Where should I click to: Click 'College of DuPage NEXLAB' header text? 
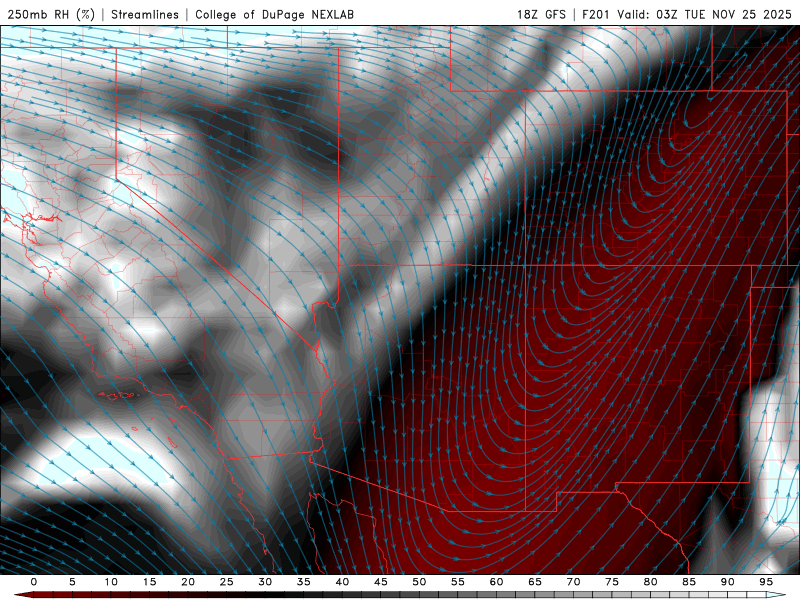tap(274, 14)
